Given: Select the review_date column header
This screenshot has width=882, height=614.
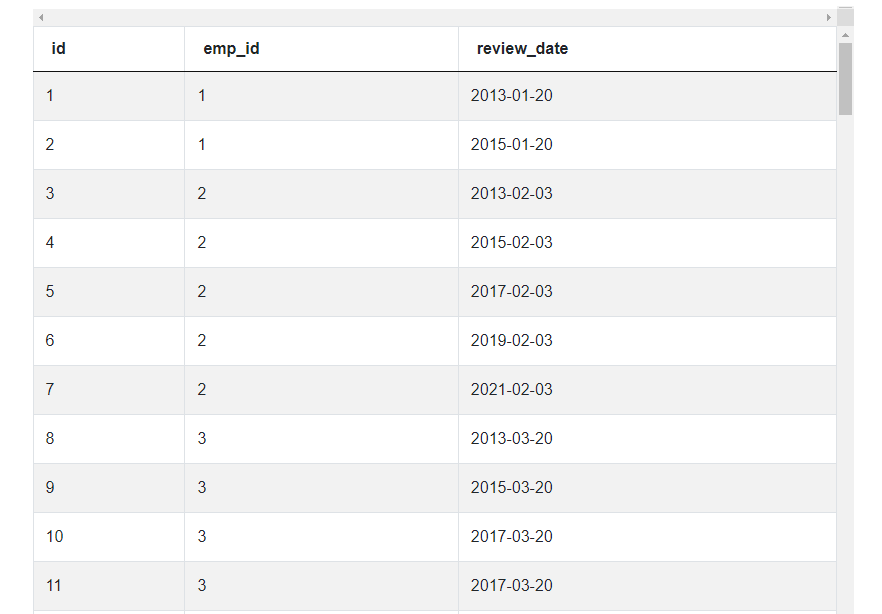Looking at the screenshot, I should pyautogui.click(x=647, y=49).
